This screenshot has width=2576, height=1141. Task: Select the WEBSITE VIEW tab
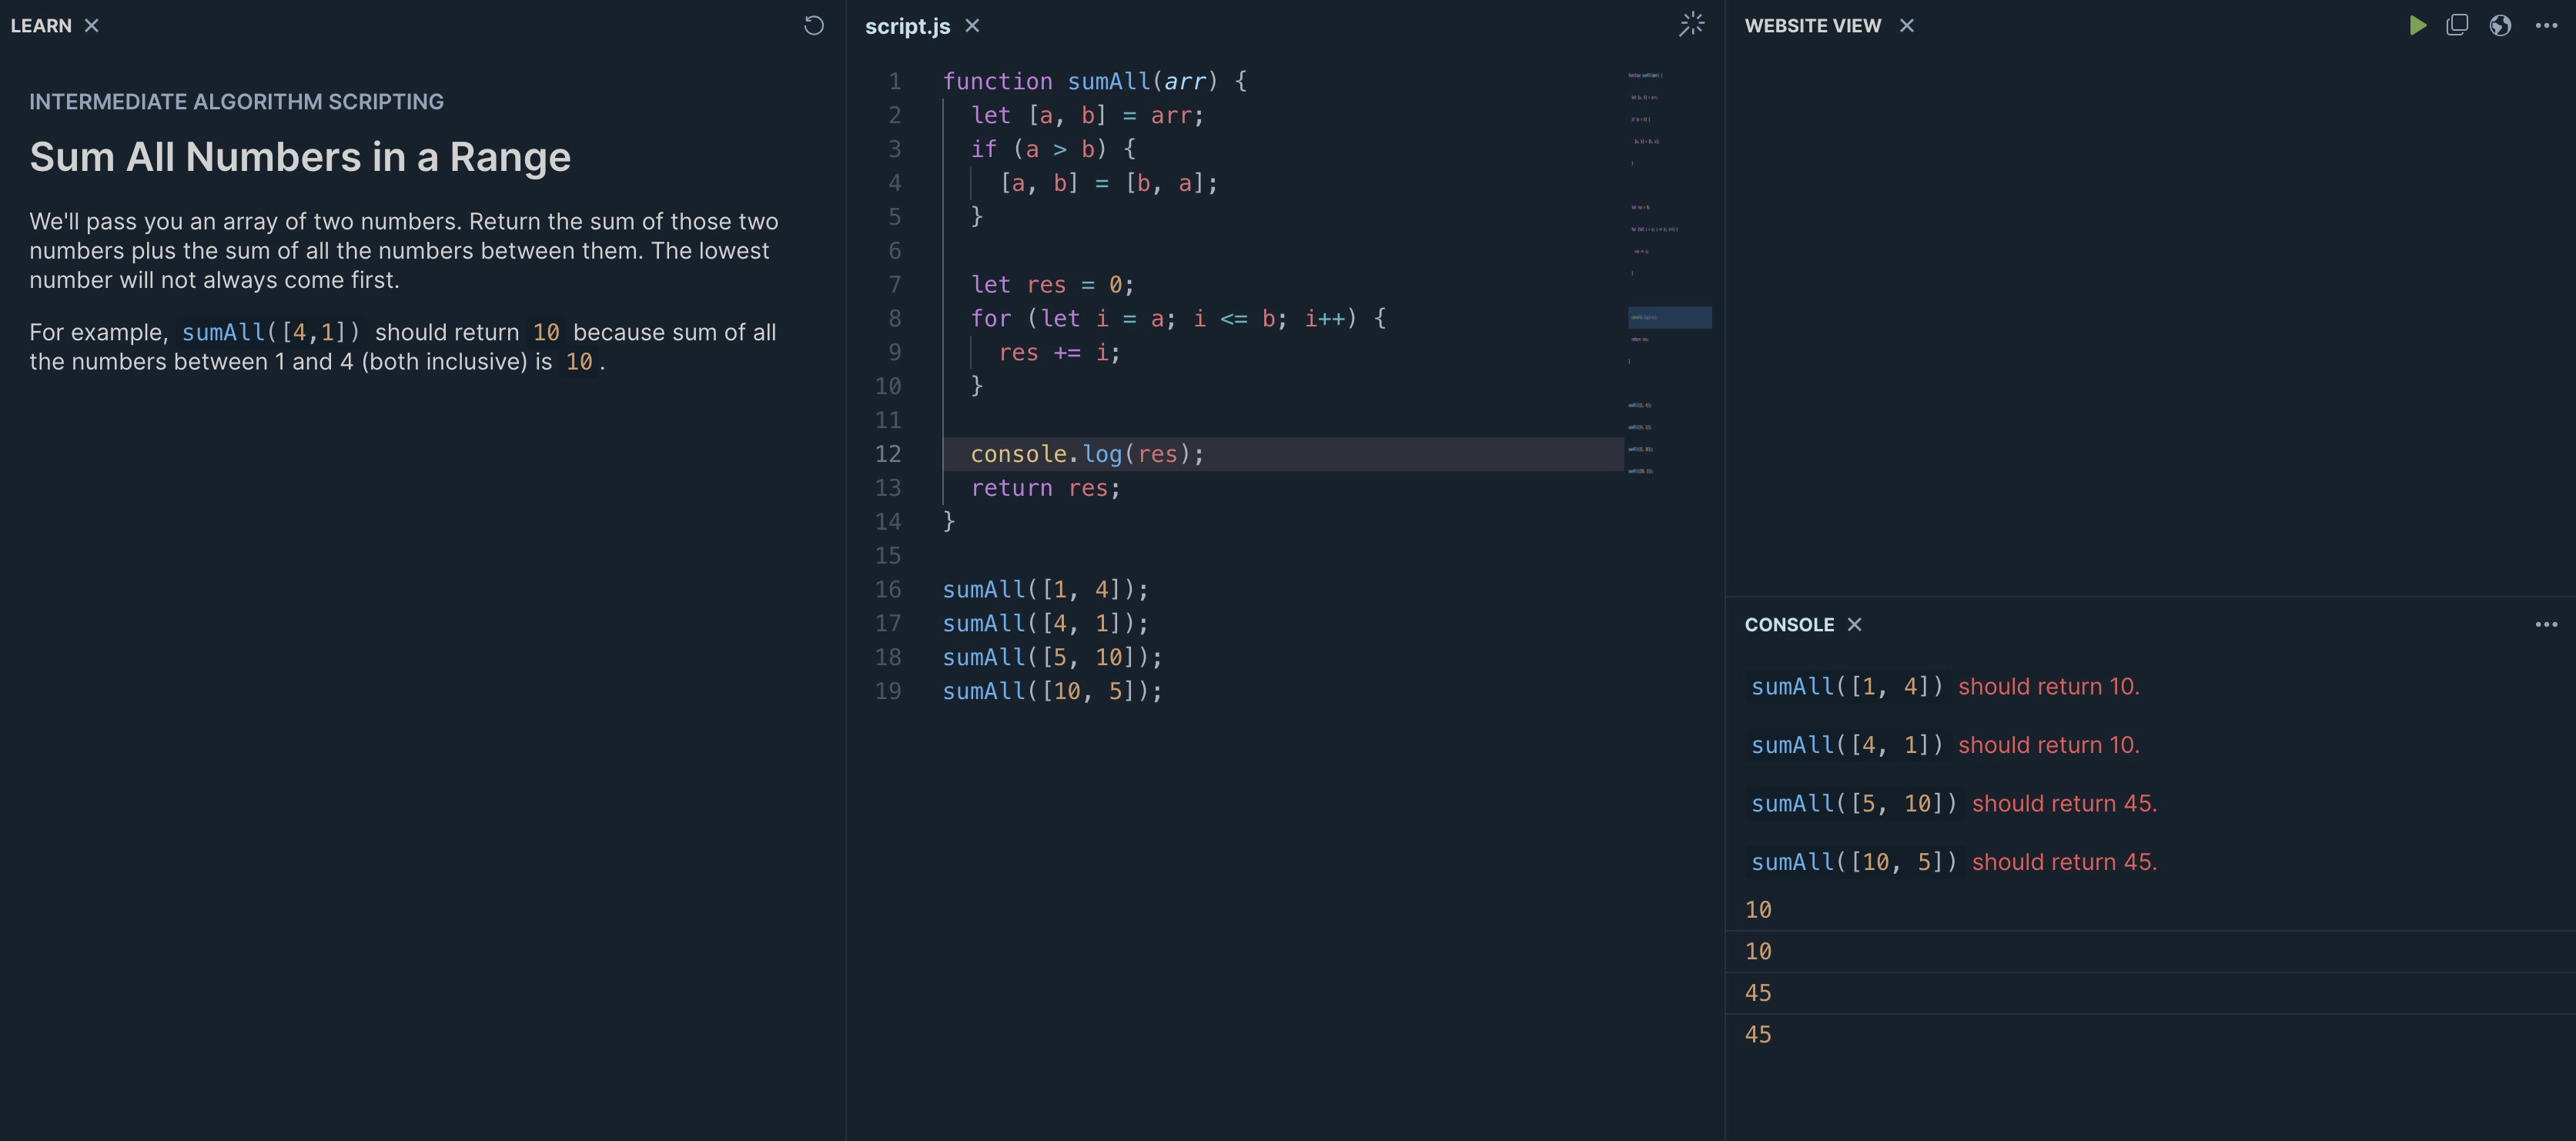1812,25
